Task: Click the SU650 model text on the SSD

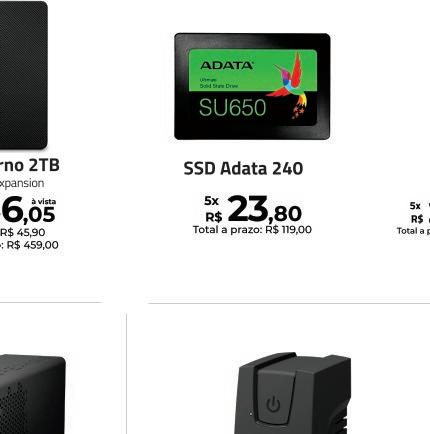Action: click(233, 107)
